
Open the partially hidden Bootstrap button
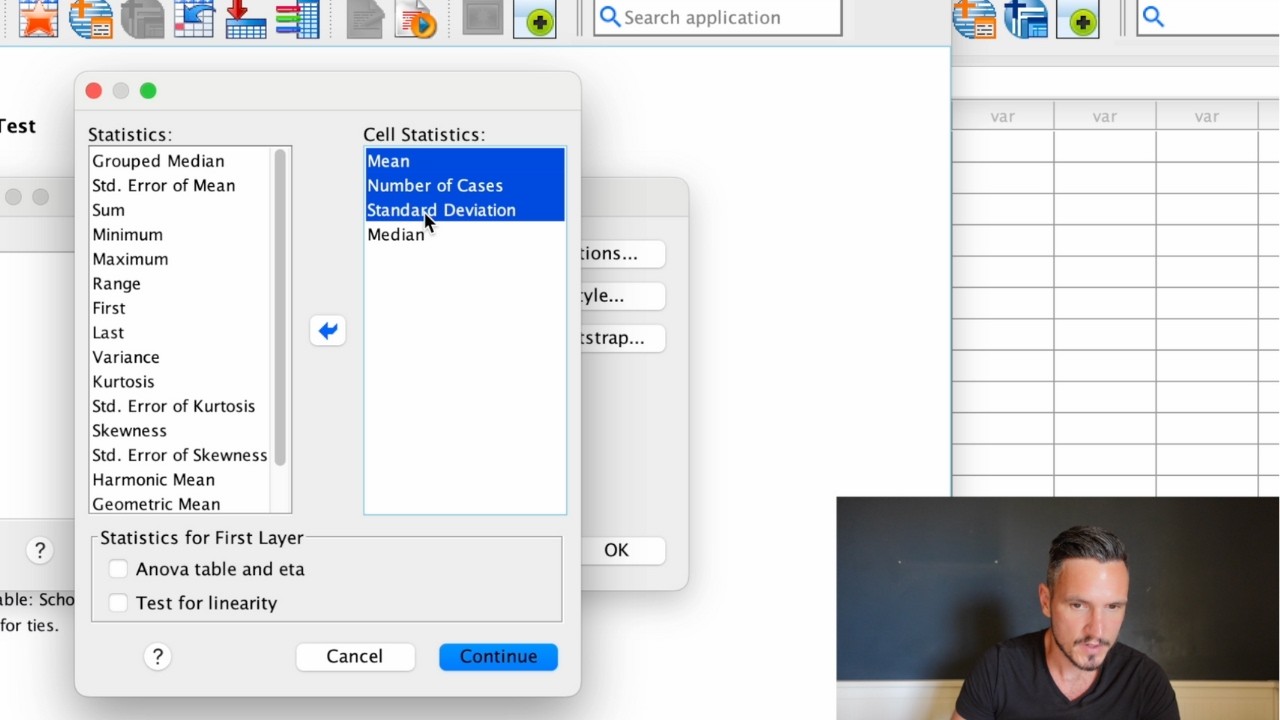point(622,338)
